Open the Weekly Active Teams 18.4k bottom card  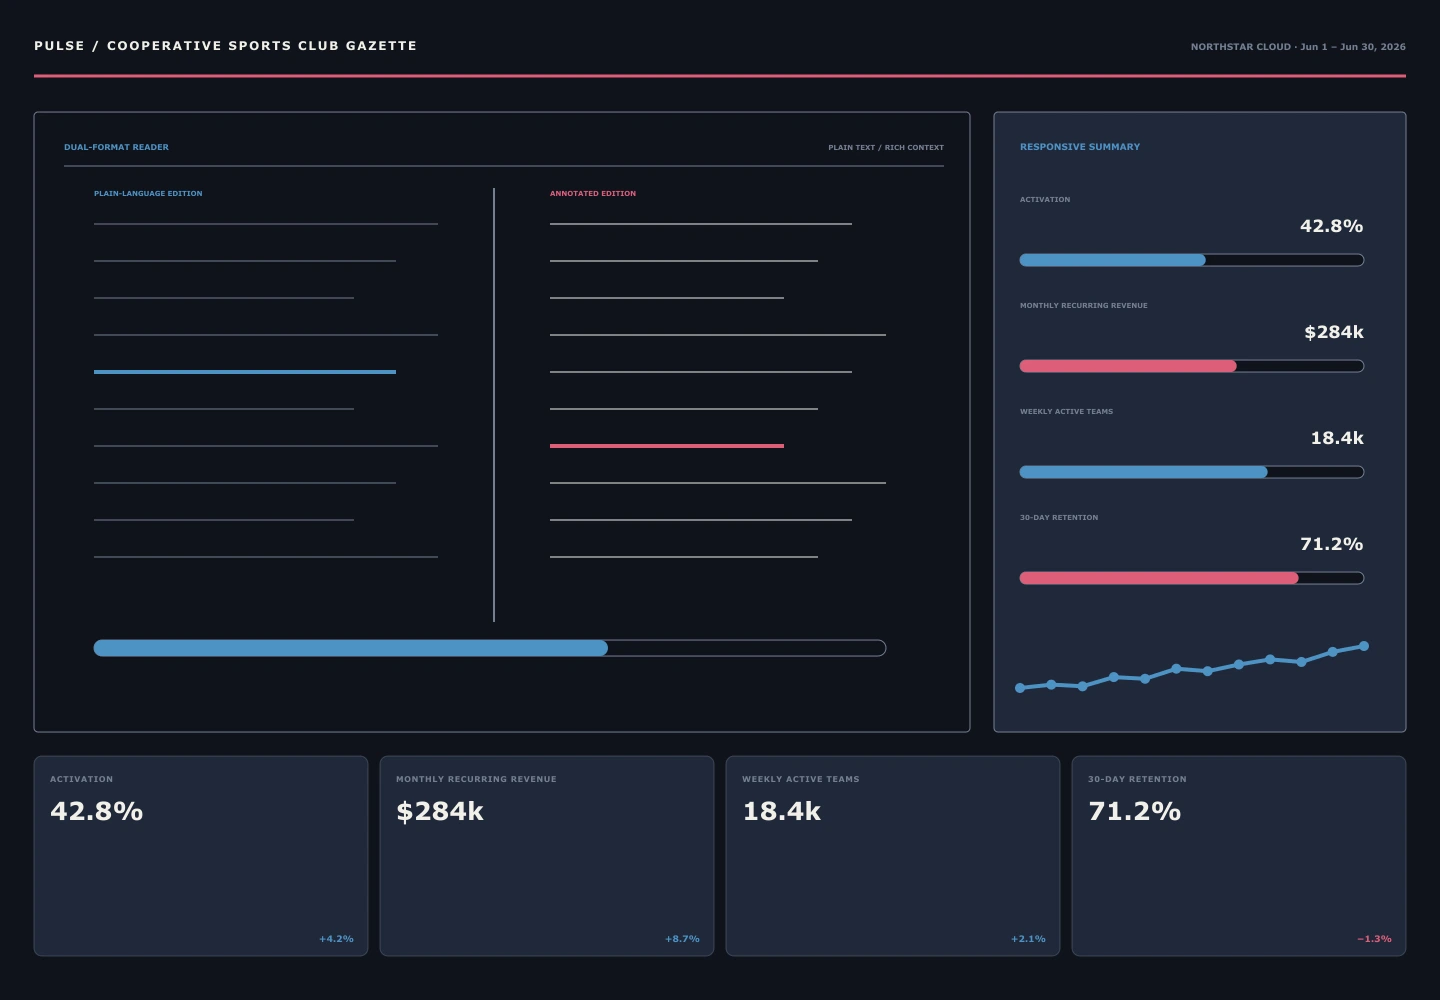[x=893, y=856]
